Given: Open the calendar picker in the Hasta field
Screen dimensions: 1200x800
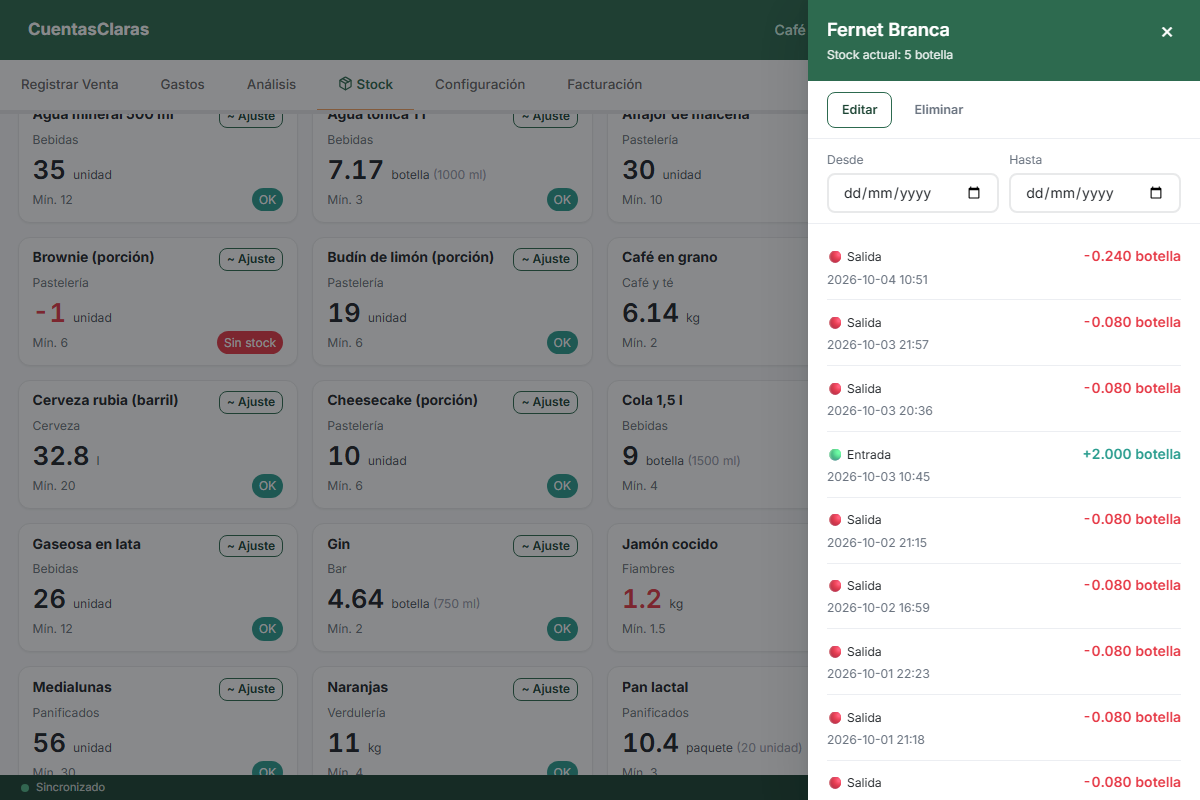Looking at the screenshot, I should [1156, 193].
